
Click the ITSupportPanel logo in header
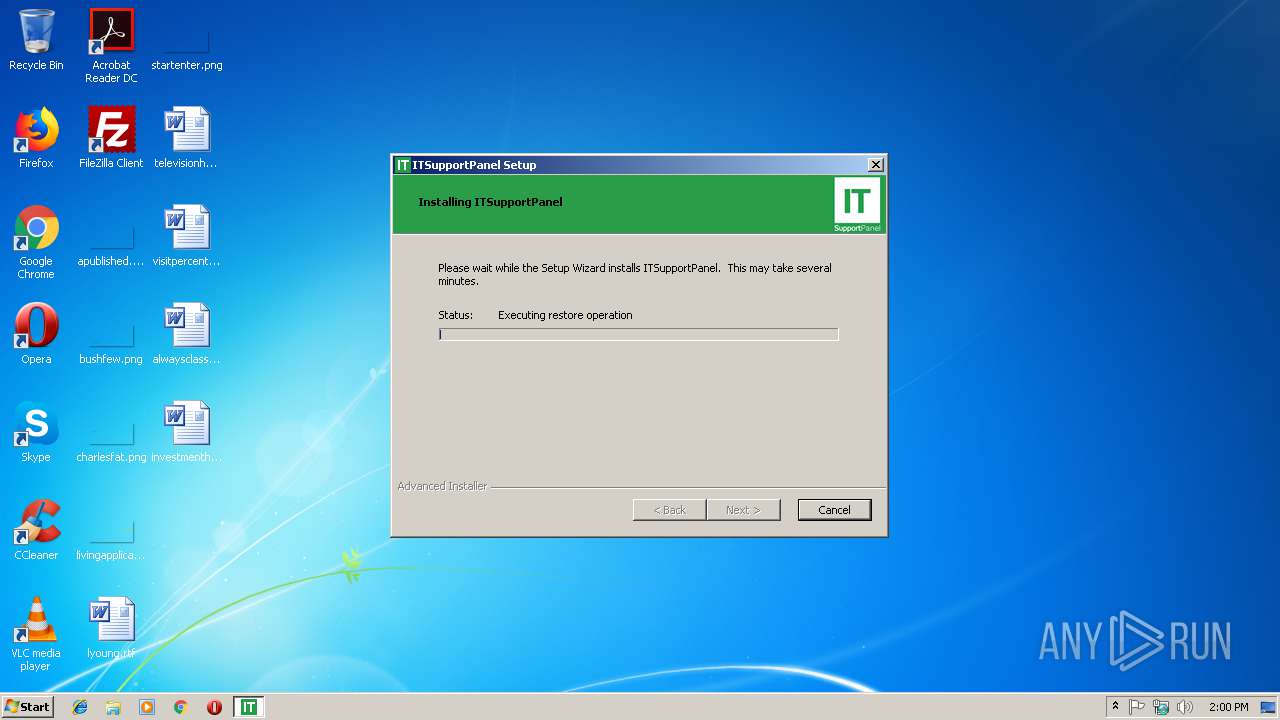(x=857, y=204)
